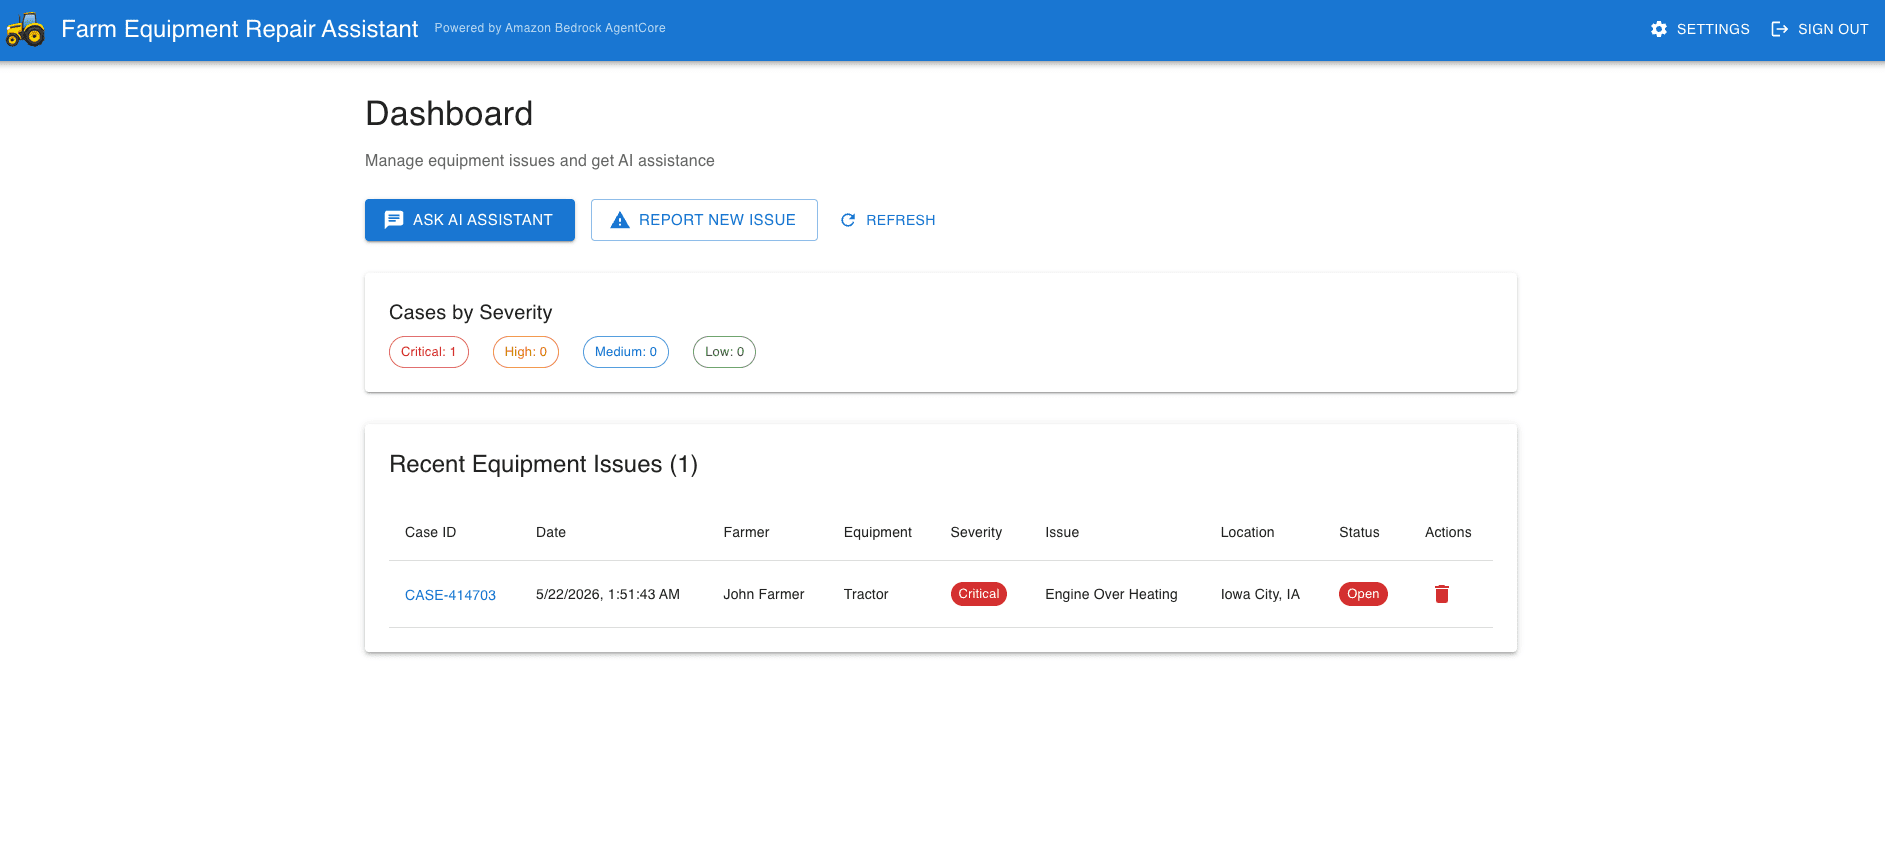This screenshot has width=1885, height=844.
Task: Click the chat bubble icon on Ask AI Assistant
Action: pyautogui.click(x=394, y=220)
